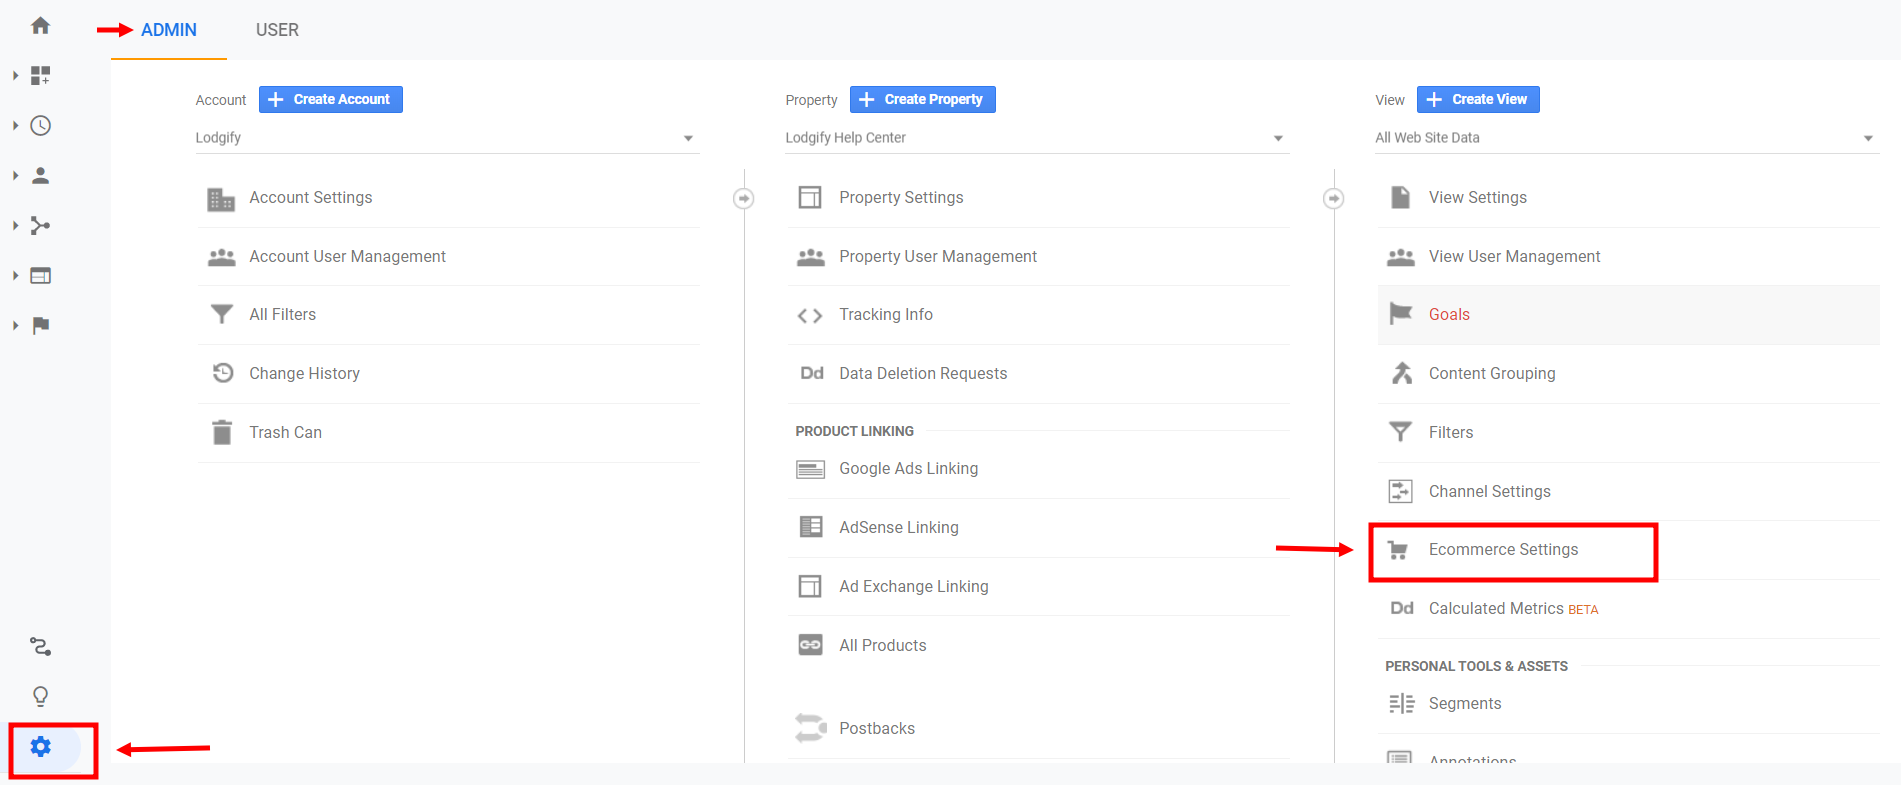Open Audience person icon in sidebar

point(40,176)
